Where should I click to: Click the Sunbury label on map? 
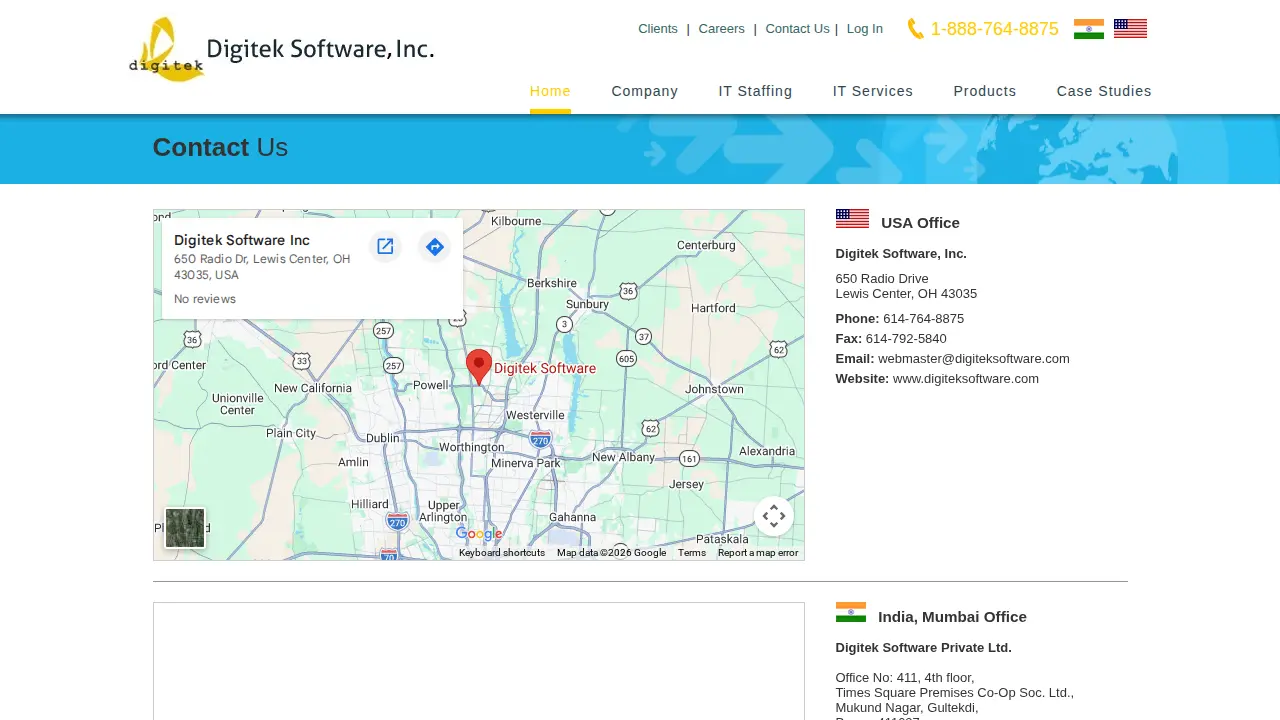coord(588,304)
